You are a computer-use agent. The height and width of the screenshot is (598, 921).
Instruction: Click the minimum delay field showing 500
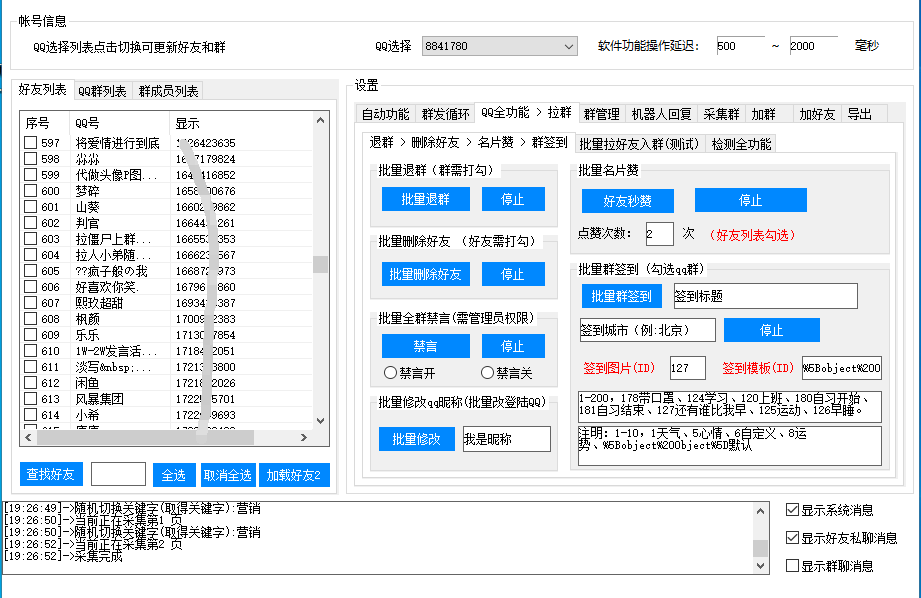(740, 46)
